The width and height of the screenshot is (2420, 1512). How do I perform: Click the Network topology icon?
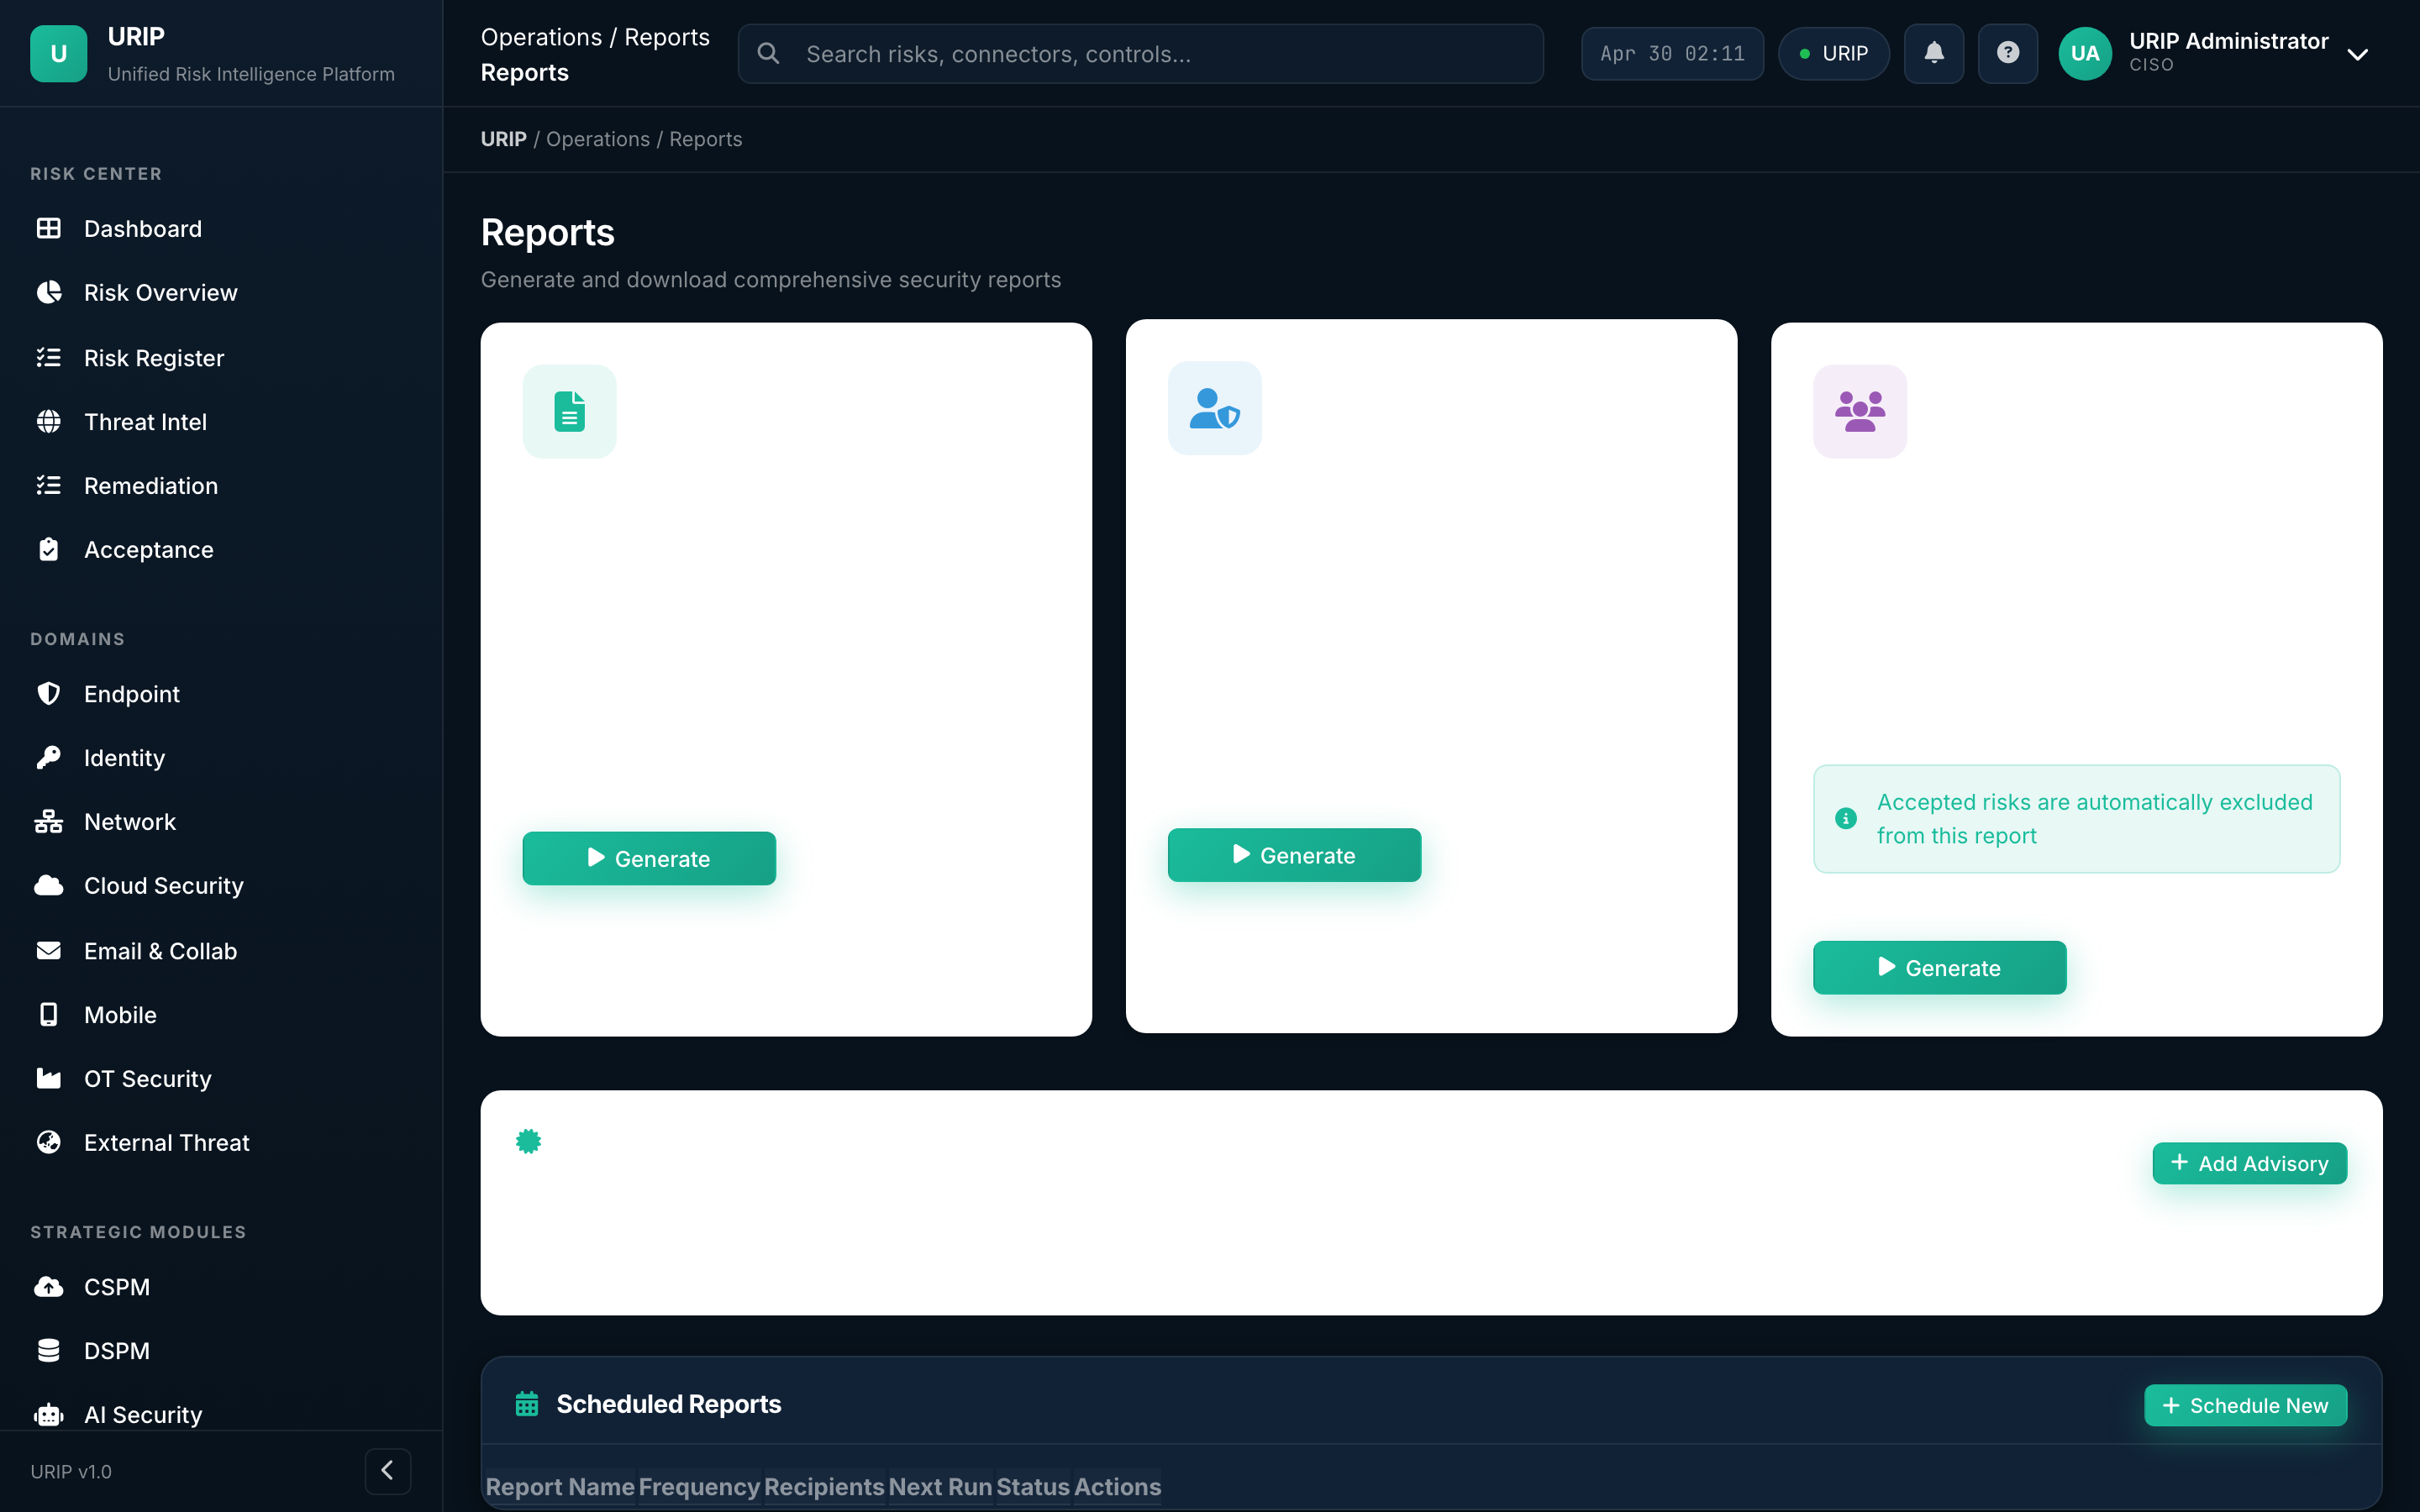tap(48, 822)
